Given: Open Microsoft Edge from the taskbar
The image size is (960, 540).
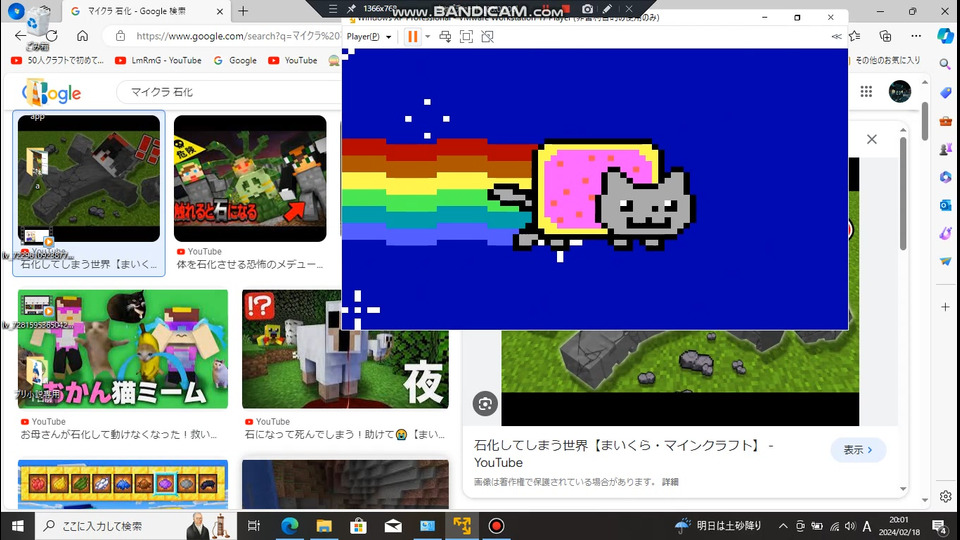Looking at the screenshot, I should pos(289,526).
